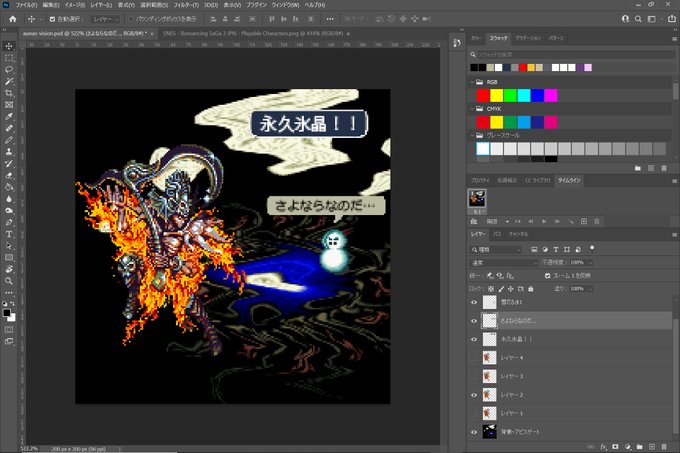Select the Magic Wand tool

(9, 81)
